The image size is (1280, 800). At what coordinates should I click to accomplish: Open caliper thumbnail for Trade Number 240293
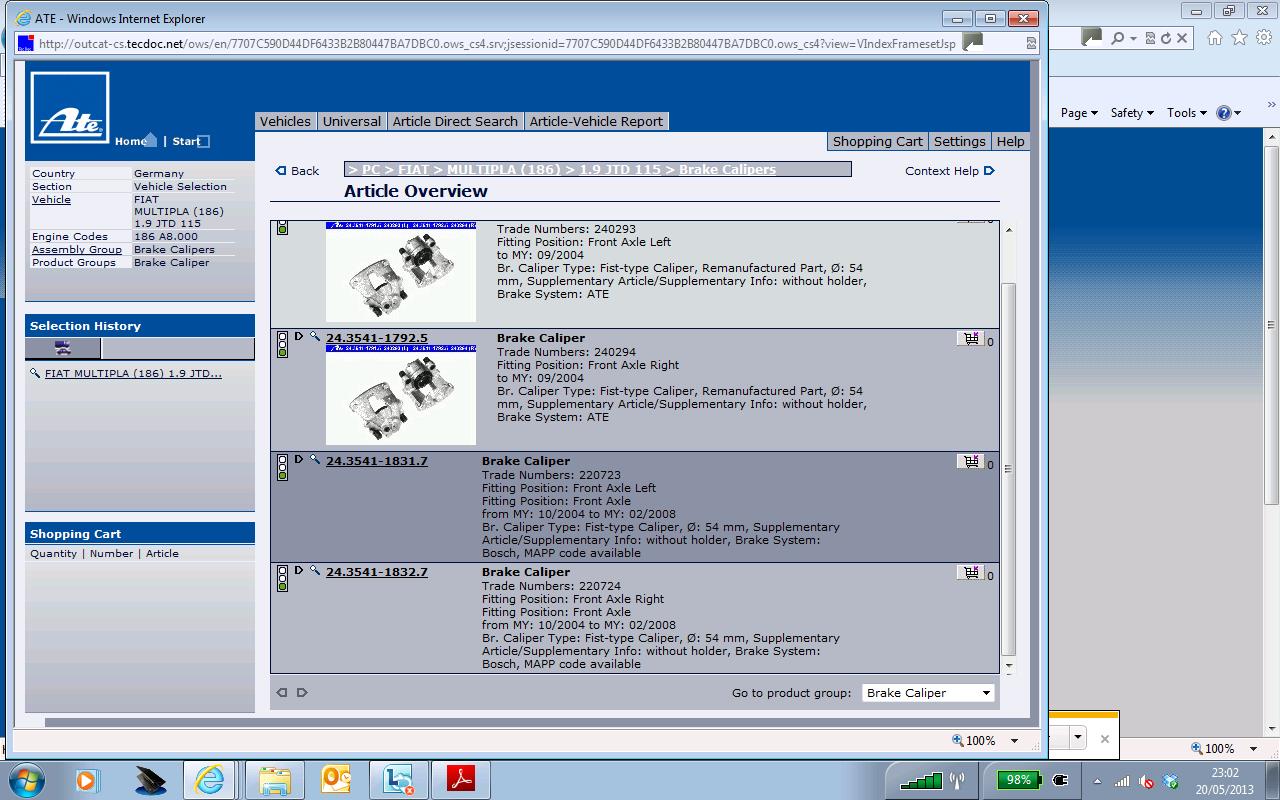[401, 272]
